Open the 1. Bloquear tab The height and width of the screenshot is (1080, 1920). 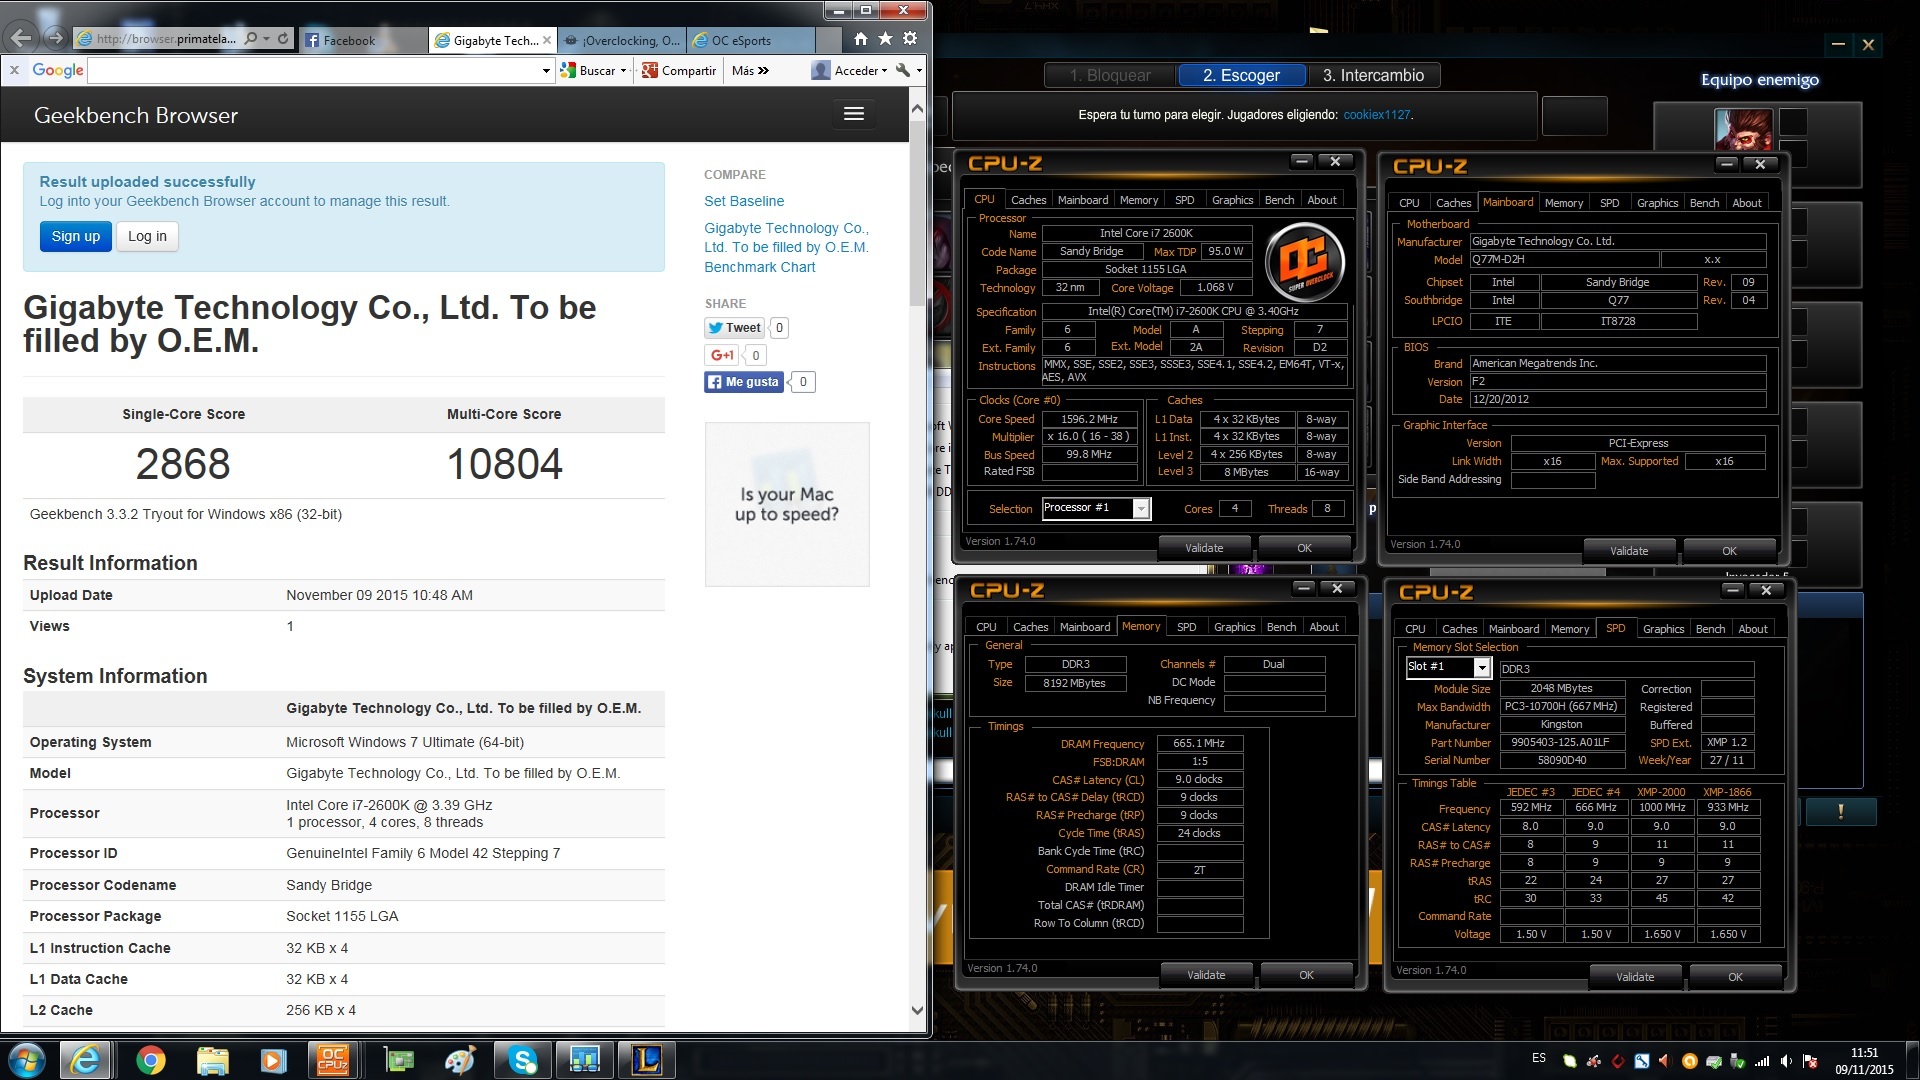point(1110,75)
